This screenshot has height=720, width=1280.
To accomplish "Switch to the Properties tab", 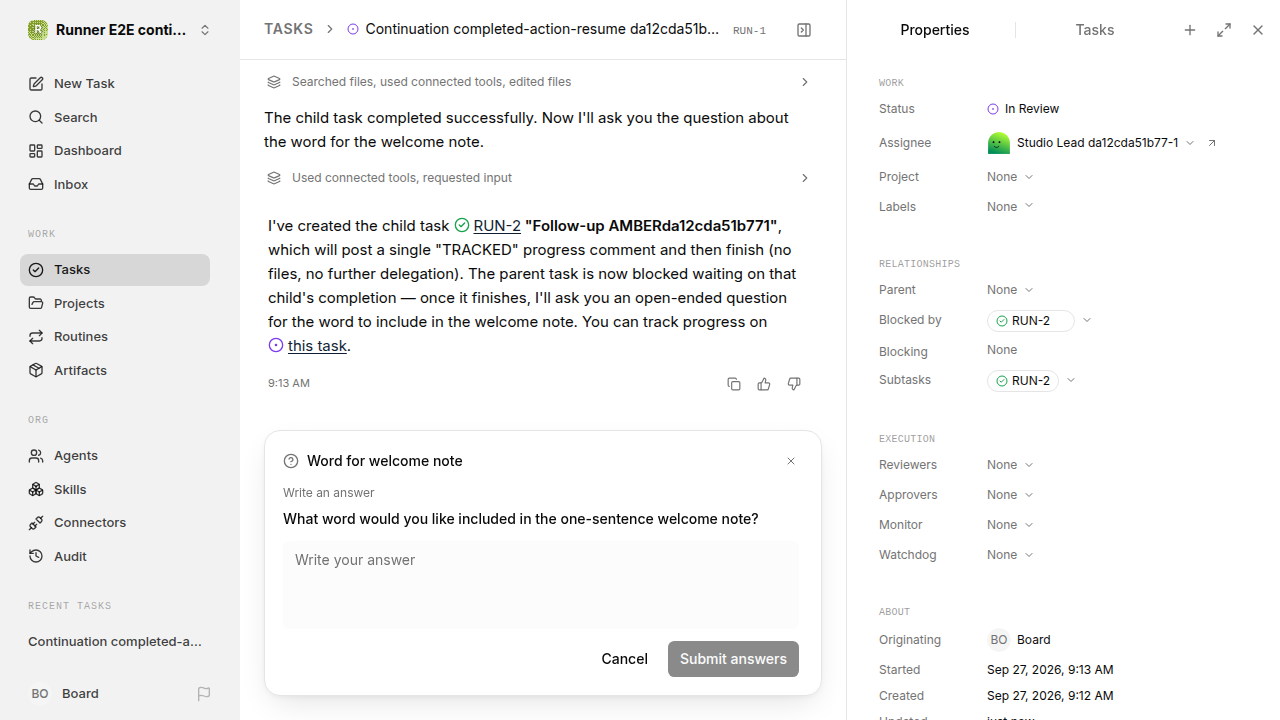I will 934,30.
